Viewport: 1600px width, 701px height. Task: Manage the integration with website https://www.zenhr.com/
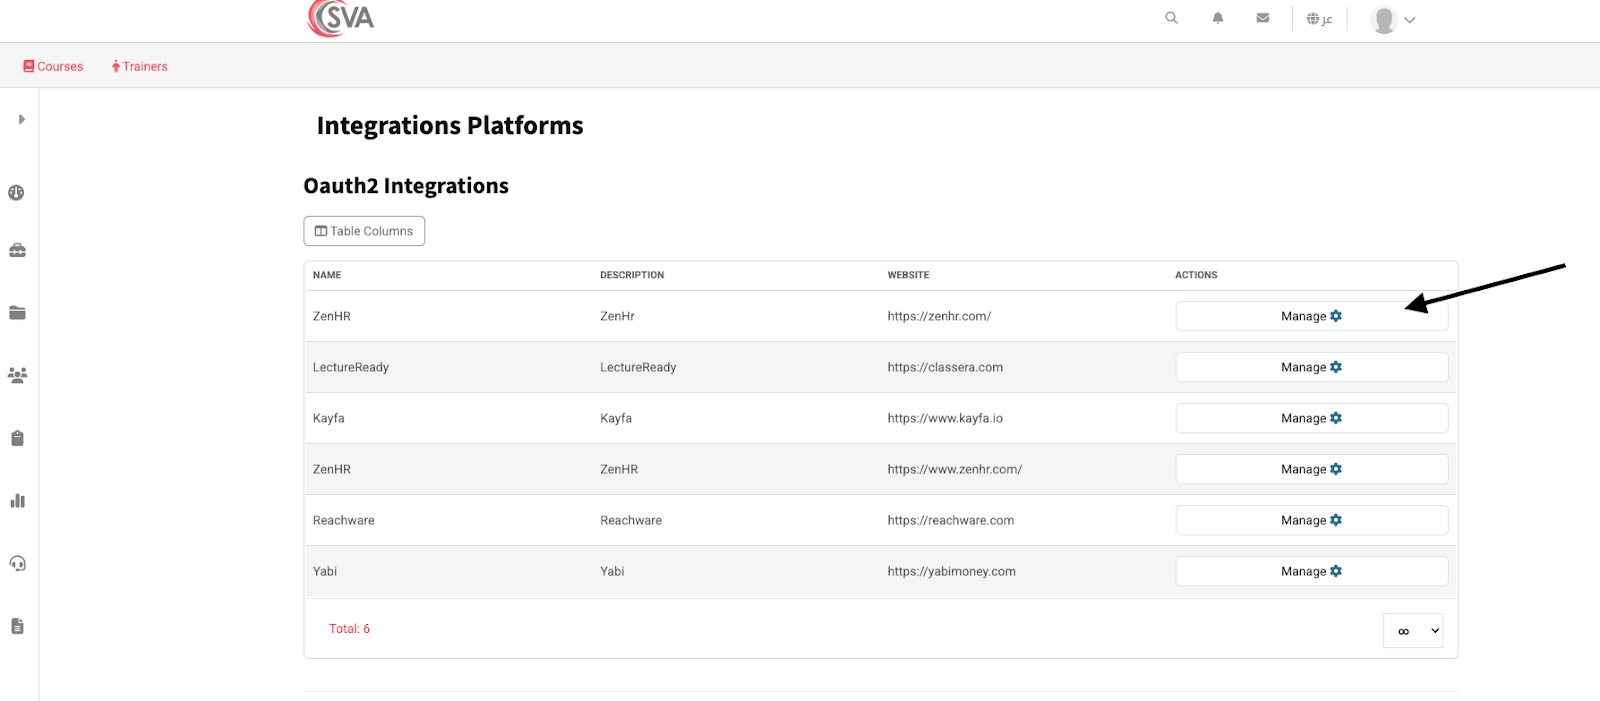(x=1311, y=469)
